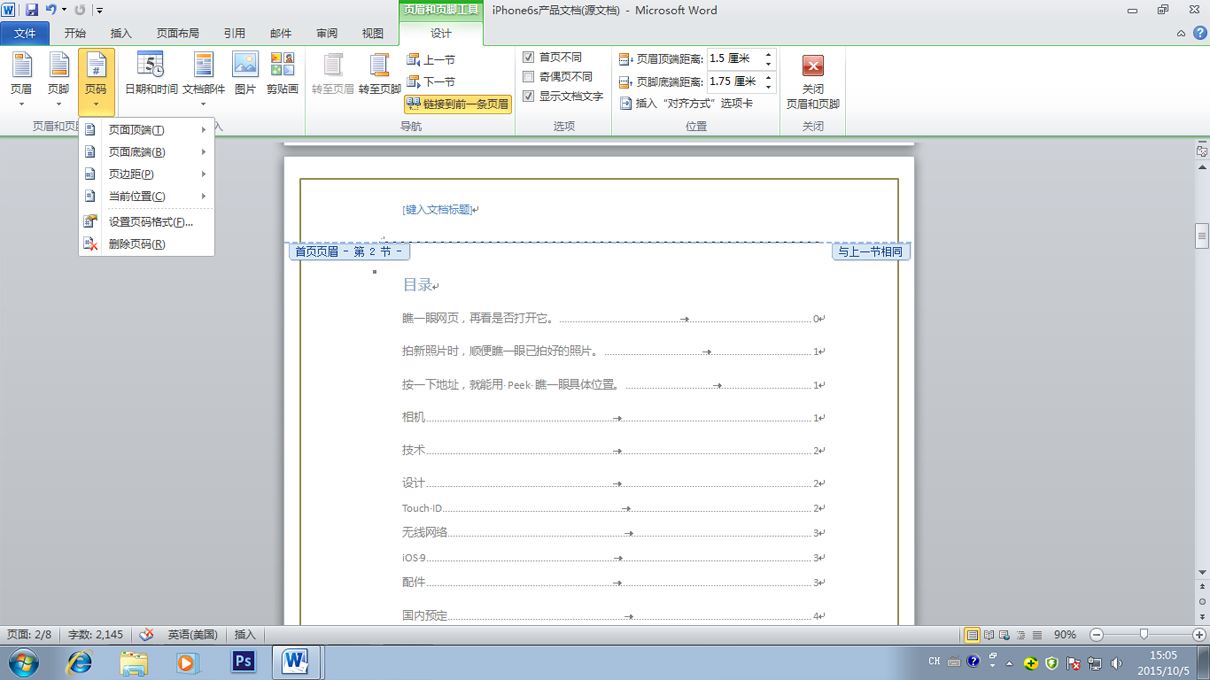The image size is (1210, 680).
Task: Open Photoshop from the taskbar
Action: [x=243, y=661]
